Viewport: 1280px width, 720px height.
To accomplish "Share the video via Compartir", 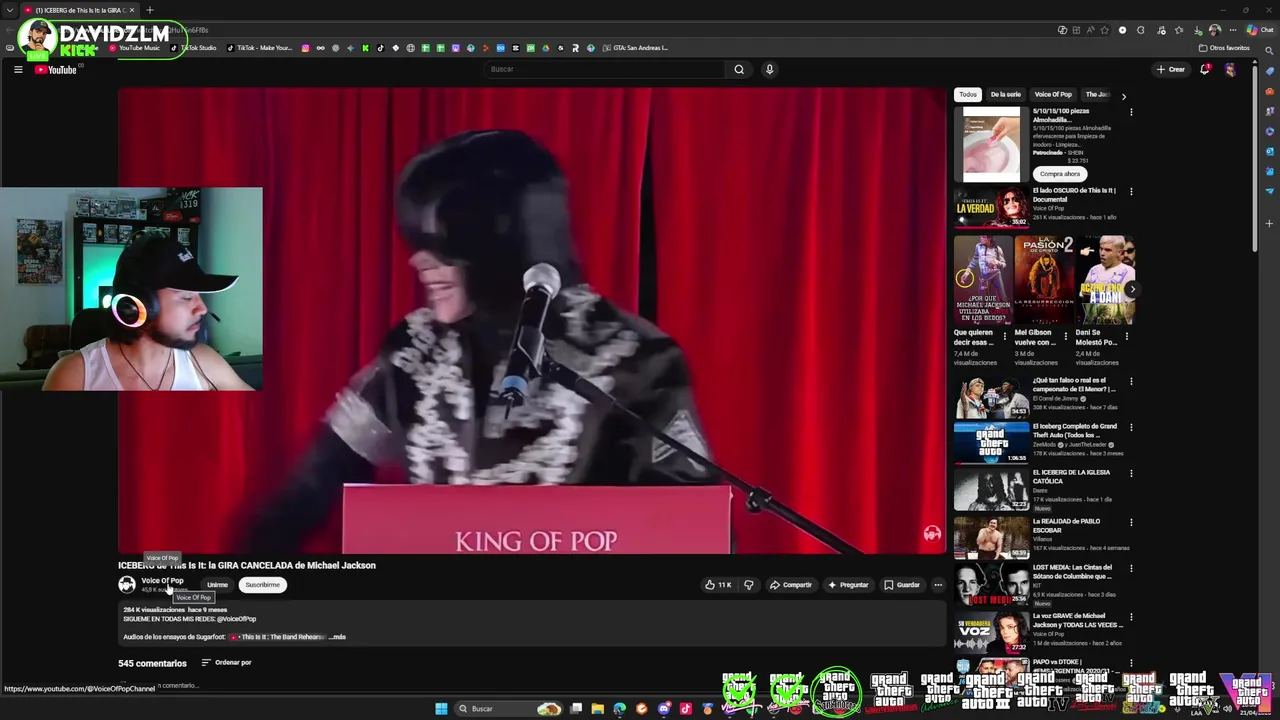I will click(791, 585).
